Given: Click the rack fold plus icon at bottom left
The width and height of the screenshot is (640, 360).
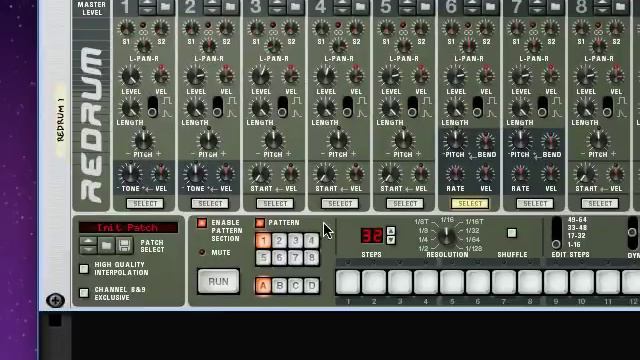Looking at the screenshot, I should [55, 300].
